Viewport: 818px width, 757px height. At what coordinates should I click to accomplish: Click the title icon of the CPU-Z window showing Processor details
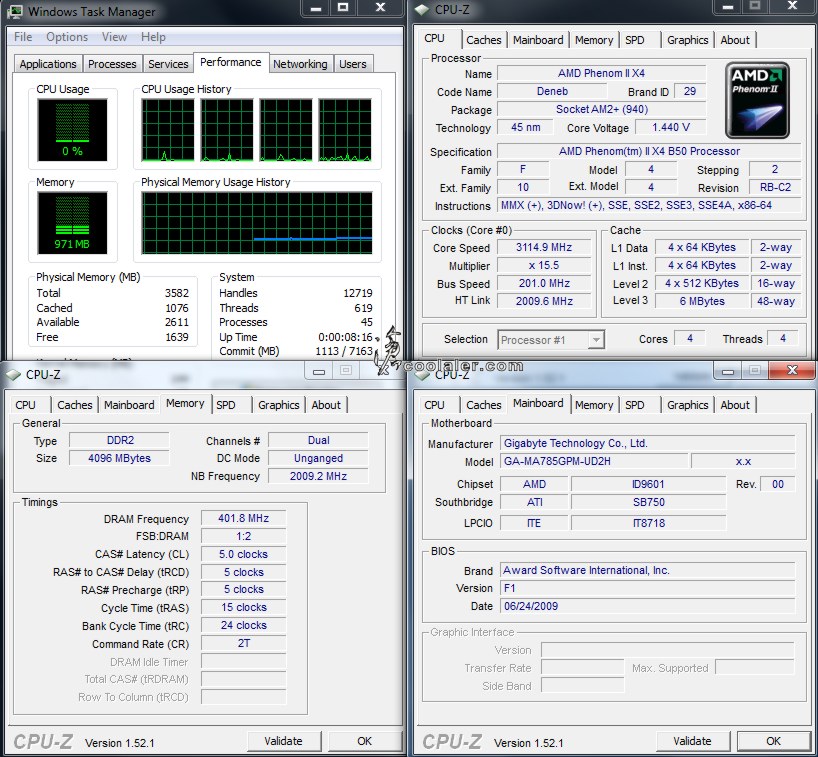point(422,10)
